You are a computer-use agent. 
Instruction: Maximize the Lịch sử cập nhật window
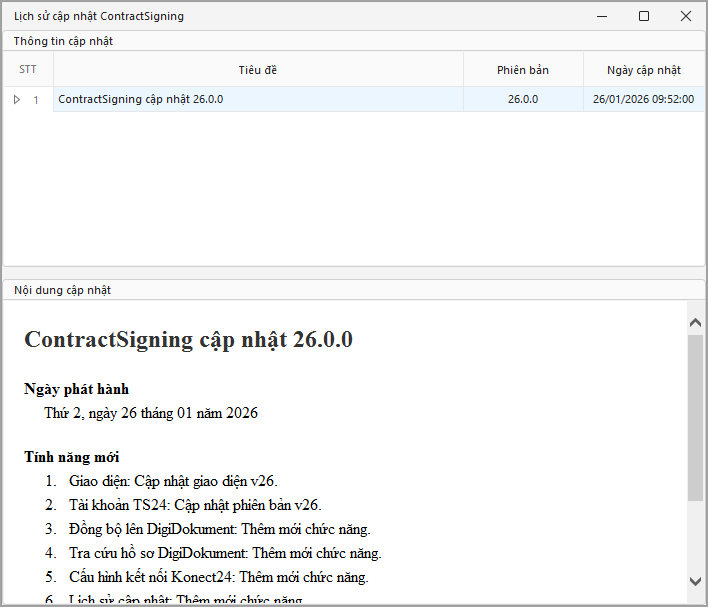(644, 16)
